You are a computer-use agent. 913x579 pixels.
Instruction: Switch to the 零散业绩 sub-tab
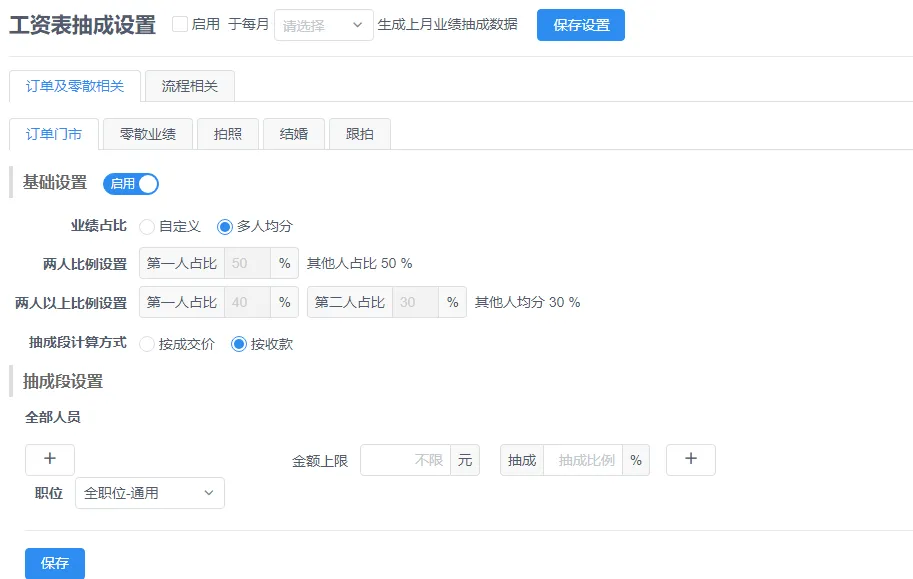pyautogui.click(x=147, y=134)
